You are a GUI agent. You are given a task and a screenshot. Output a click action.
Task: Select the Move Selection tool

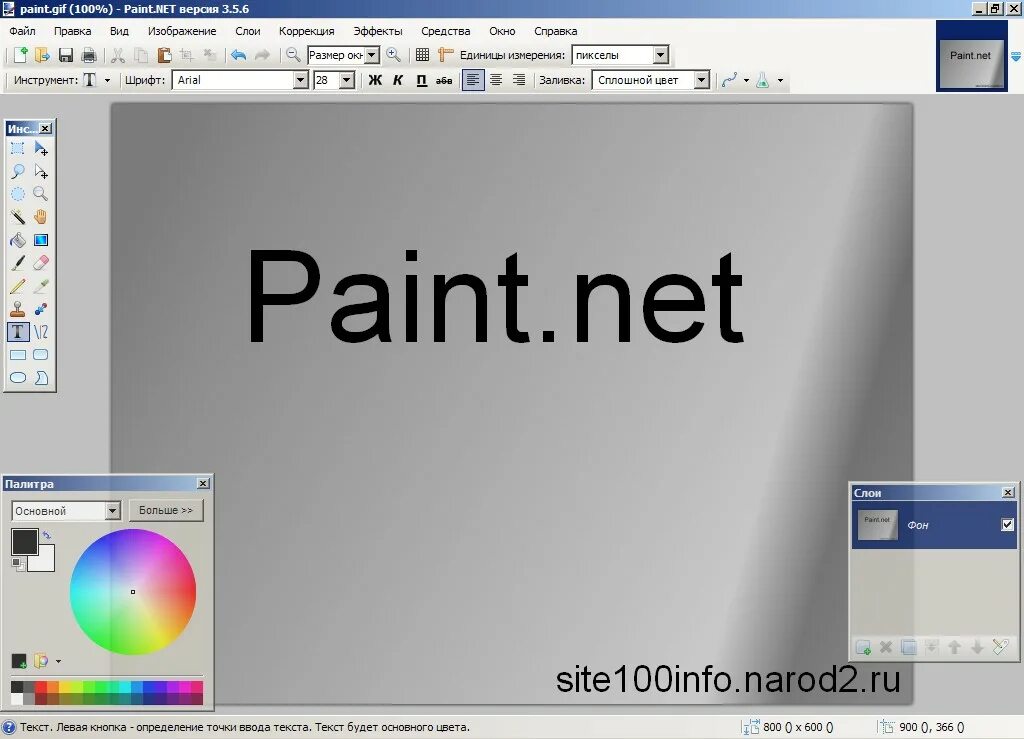pyautogui.click(x=40, y=172)
